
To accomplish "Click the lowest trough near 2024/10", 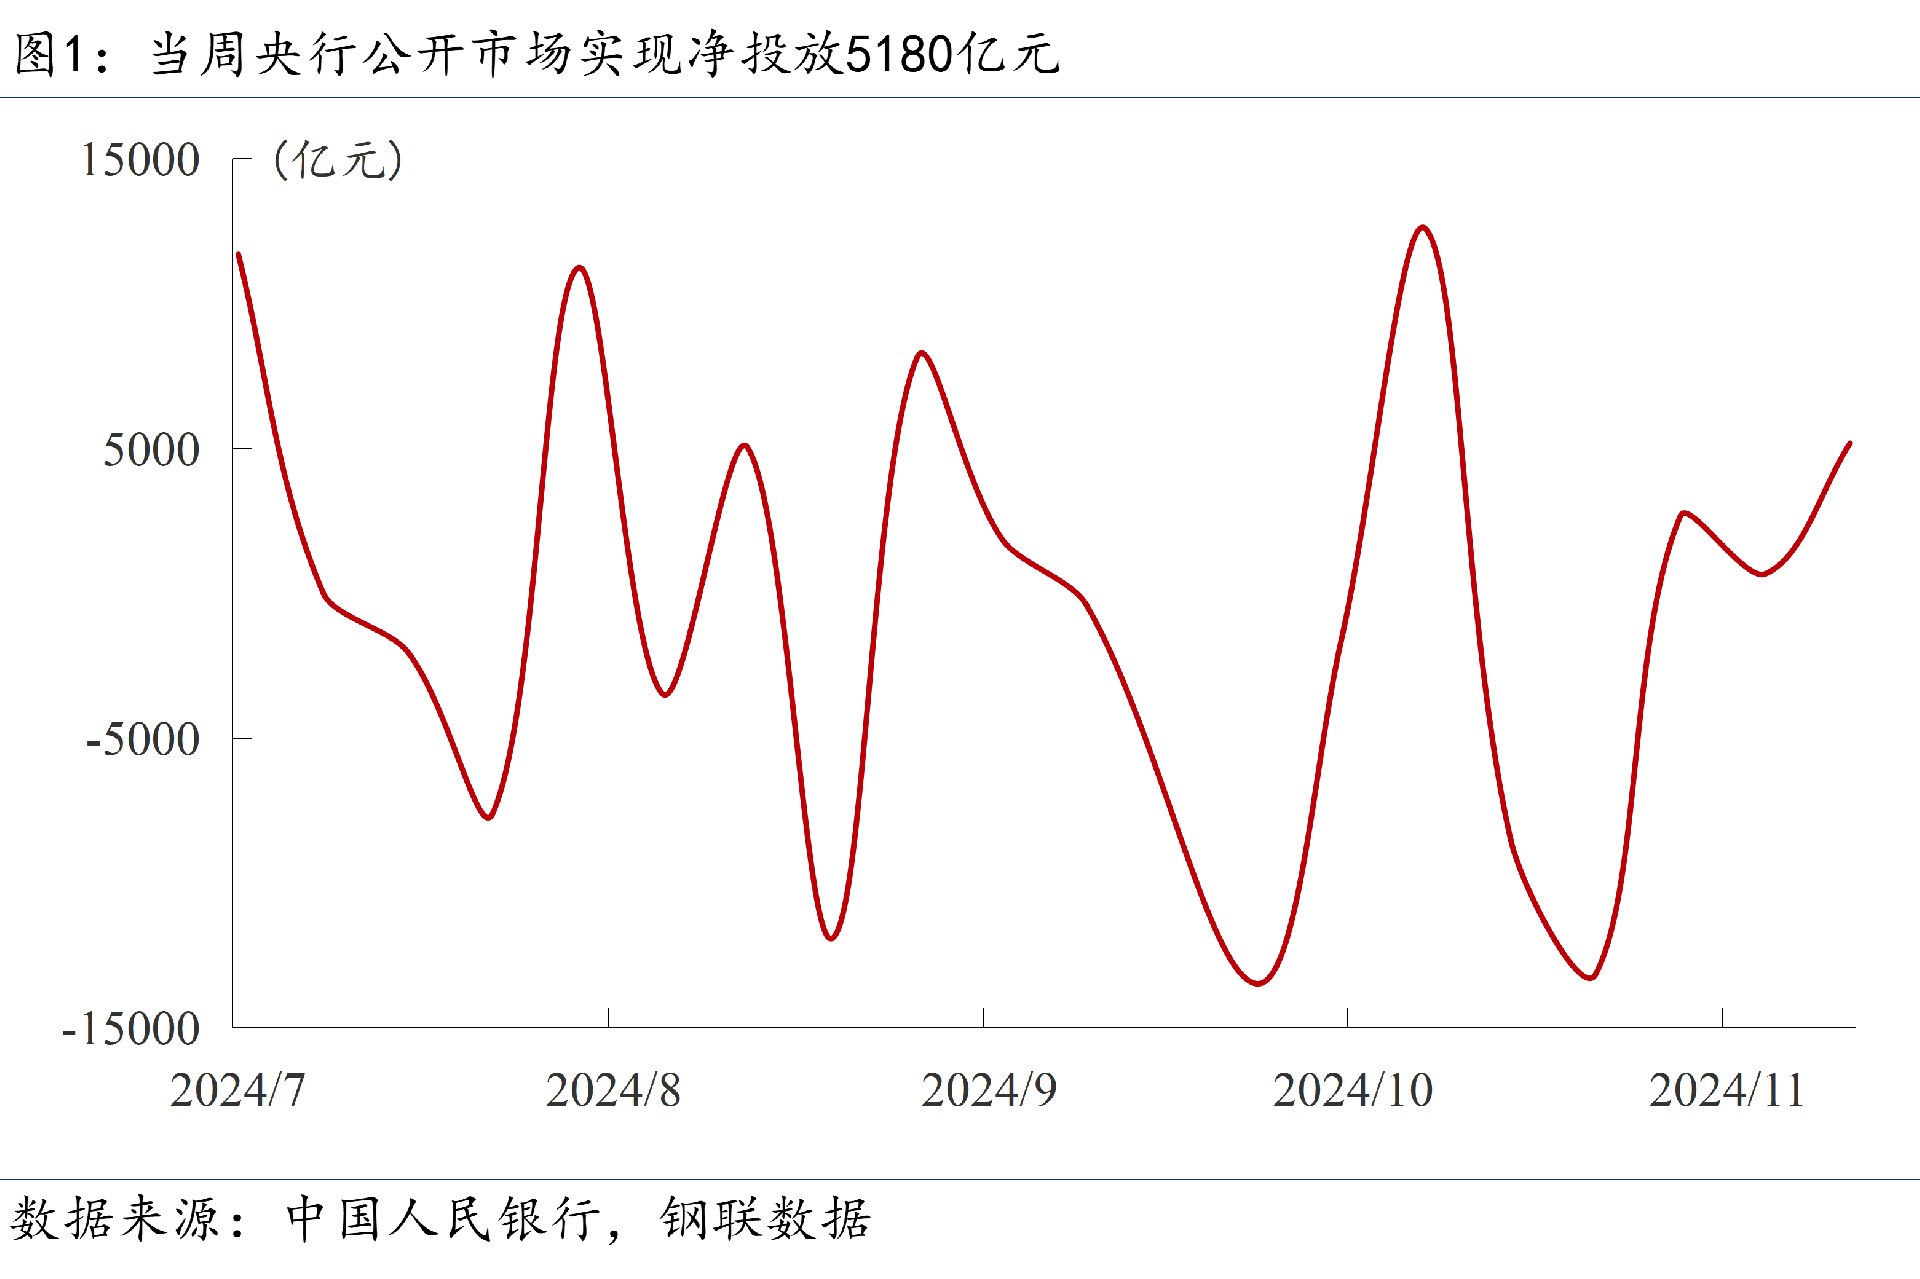I will pos(1258,984).
